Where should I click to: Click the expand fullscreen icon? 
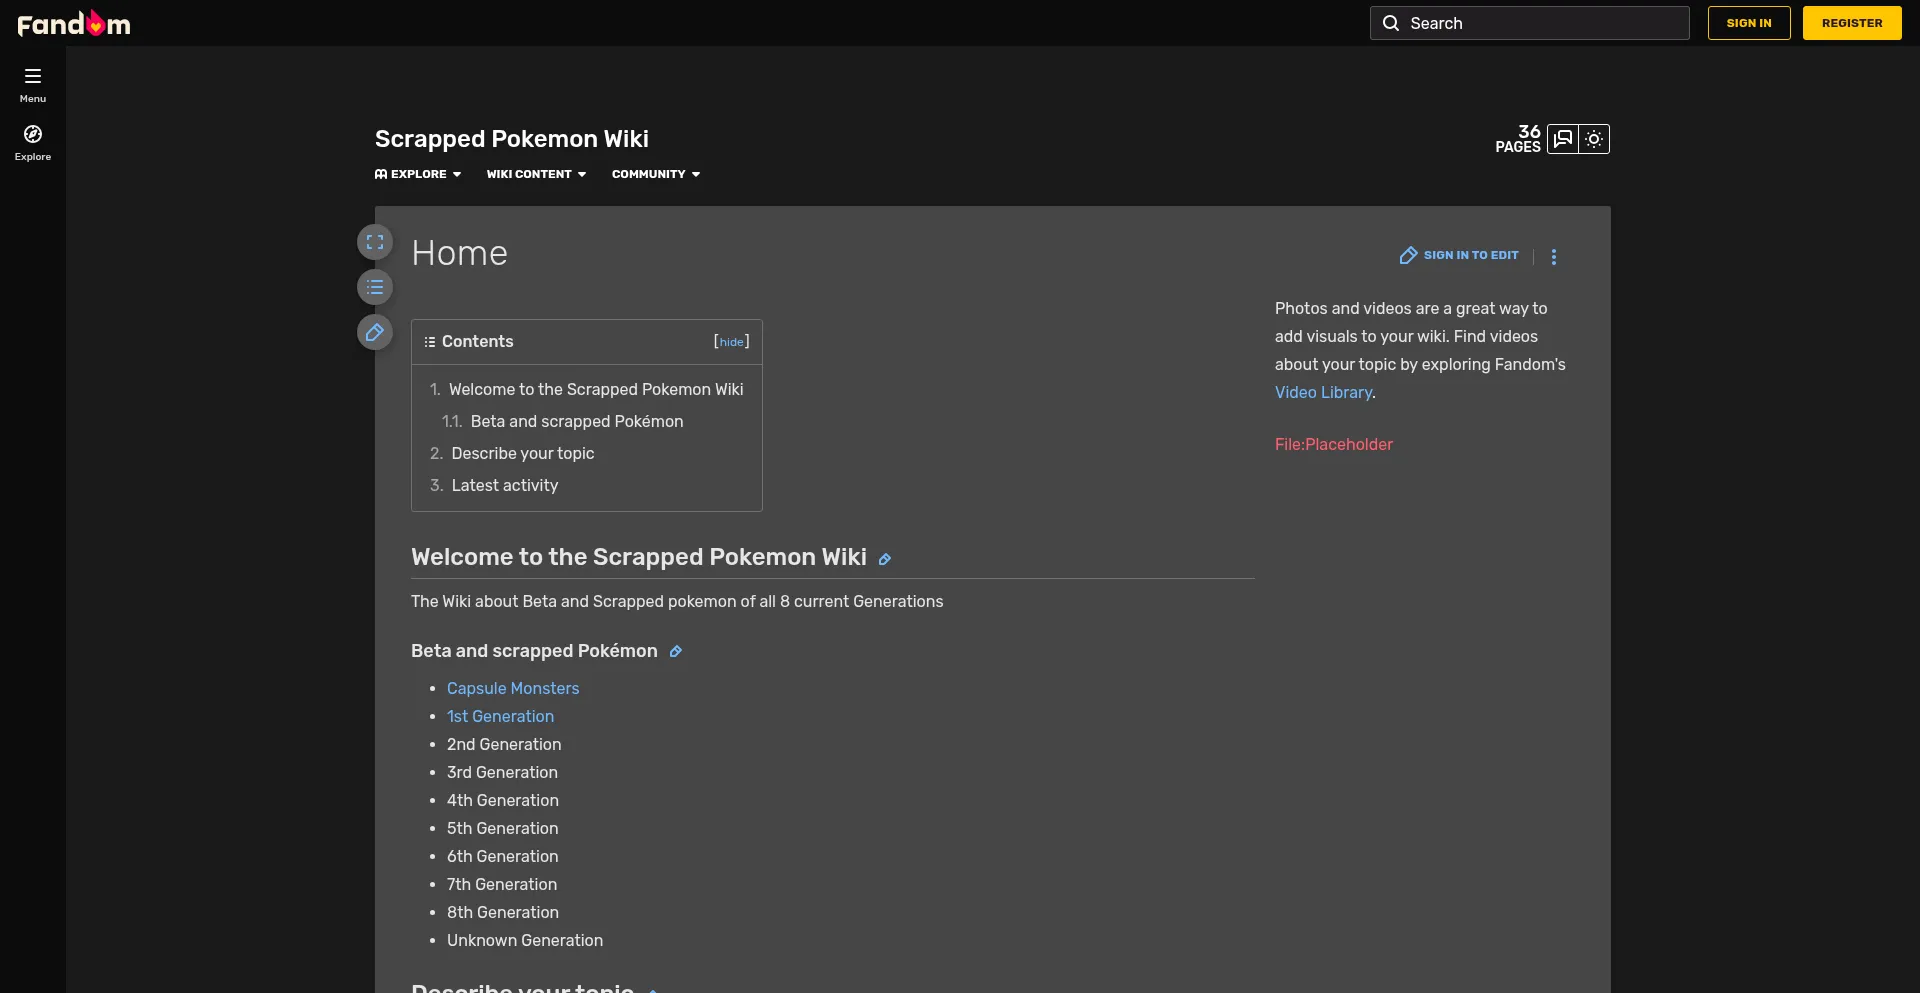(375, 242)
